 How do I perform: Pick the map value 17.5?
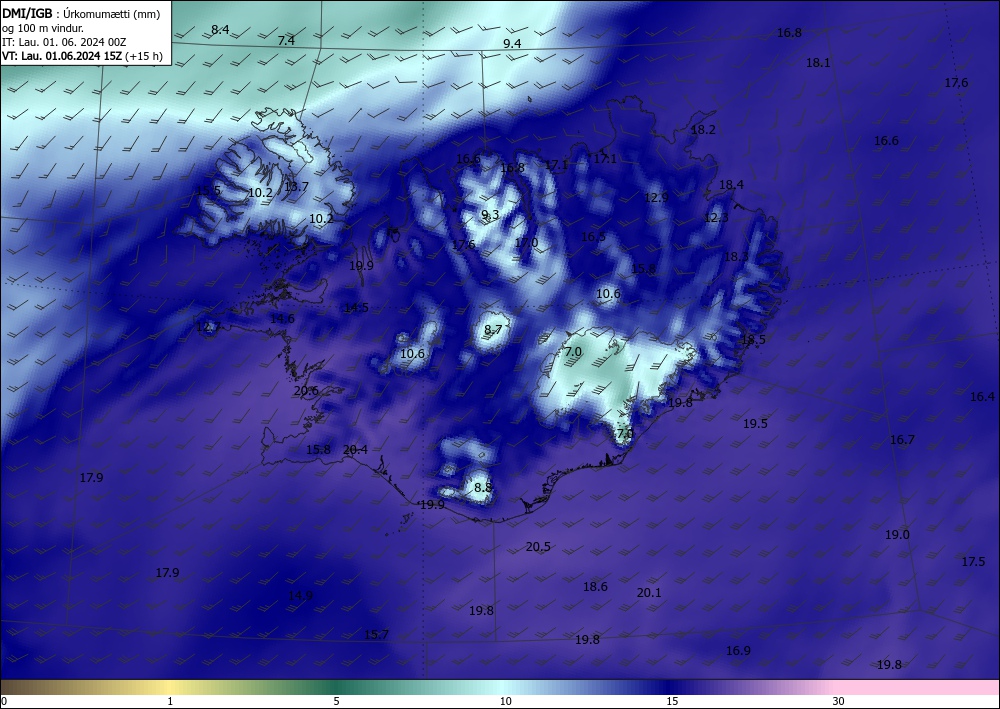(x=973, y=562)
